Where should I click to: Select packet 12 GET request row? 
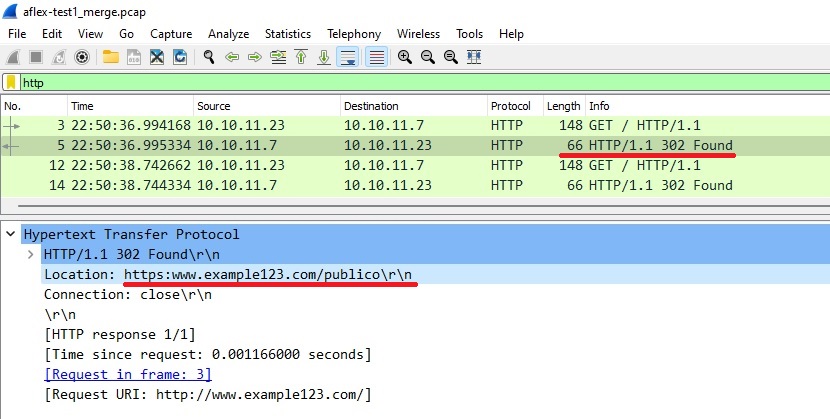pos(415,166)
